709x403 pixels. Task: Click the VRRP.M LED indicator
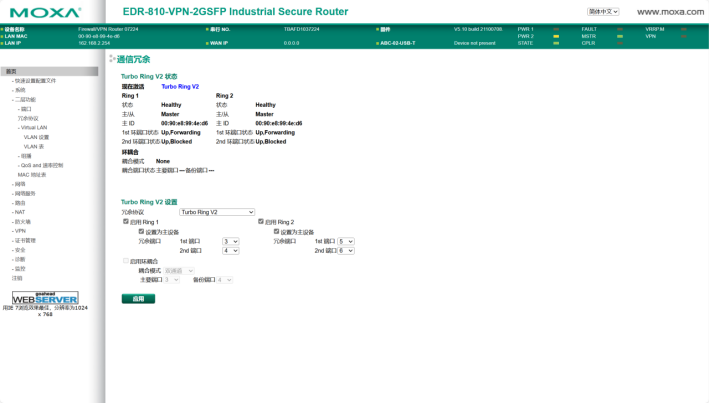[x=684, y=29]
